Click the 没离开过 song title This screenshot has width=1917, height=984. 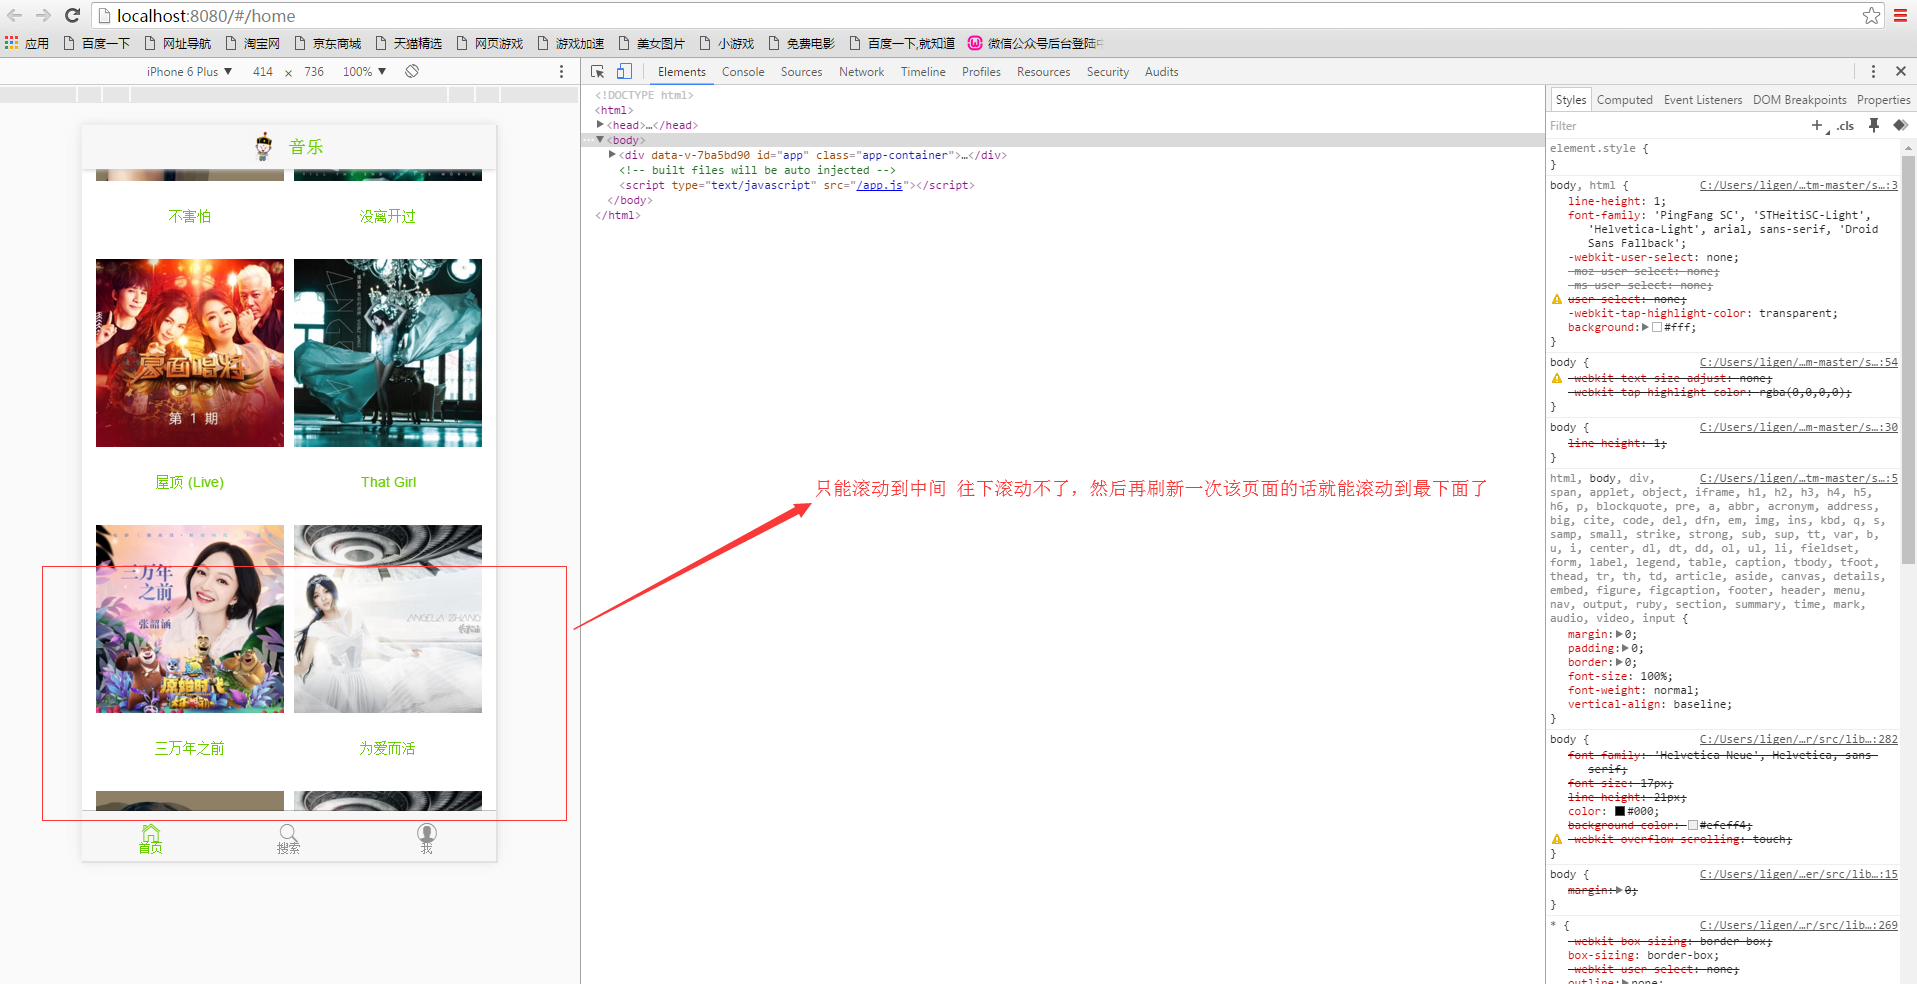pyautogui.click(x=388, y=216)
